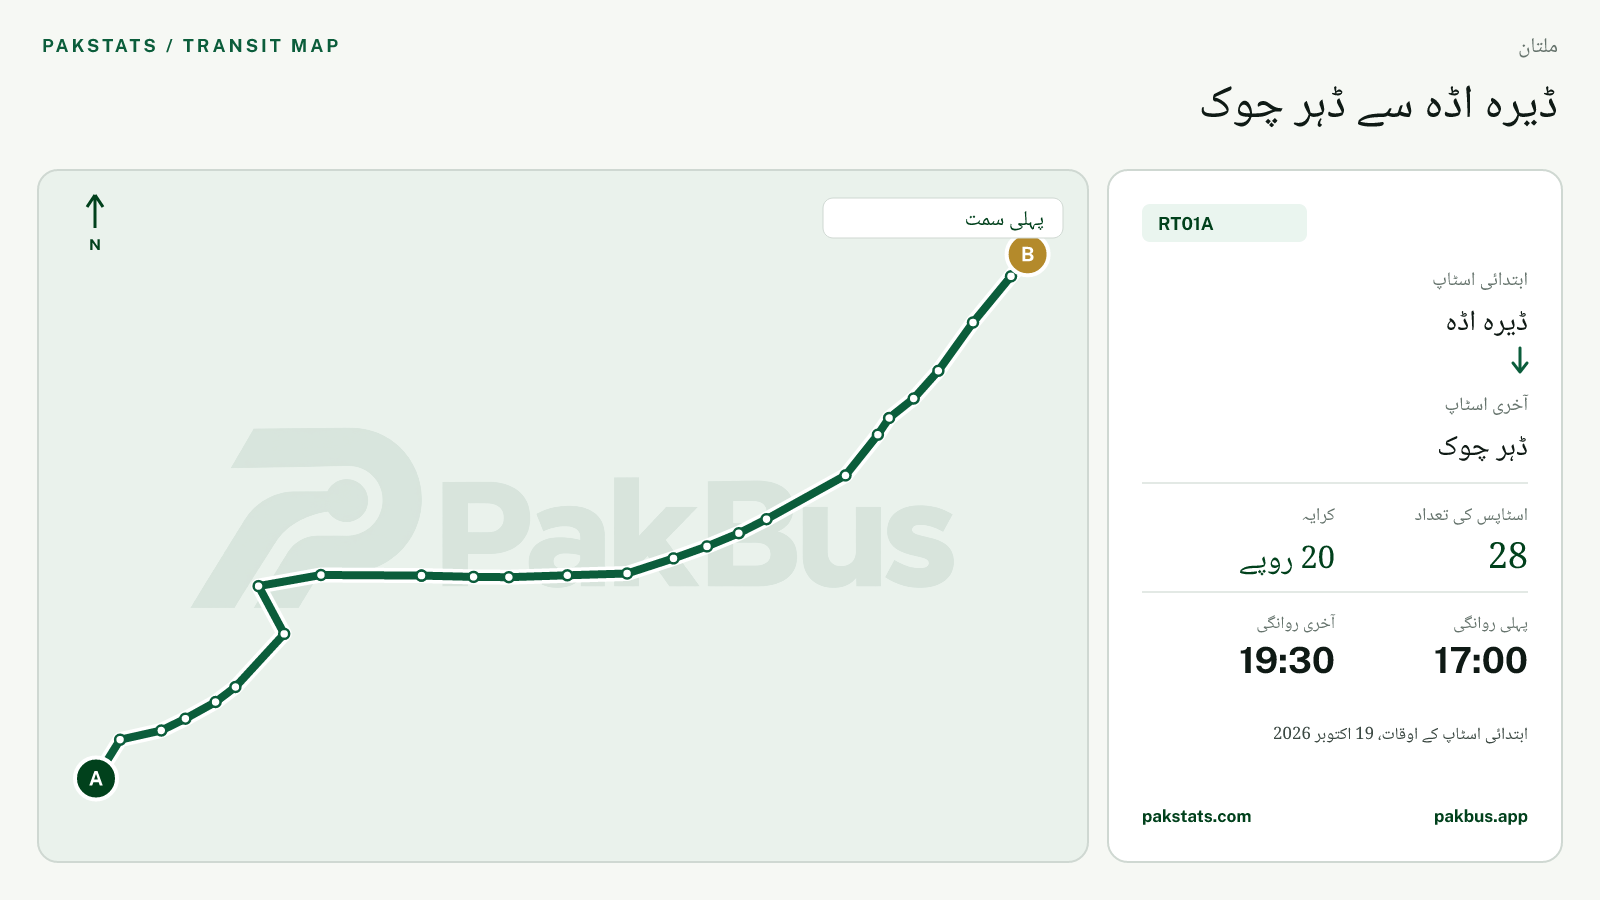Viewport: 1600px width, 900px height.
Task: Click the ڈیرہ اڈہ سے ڈہر چوک title
Action: (x=1379, y=104)
